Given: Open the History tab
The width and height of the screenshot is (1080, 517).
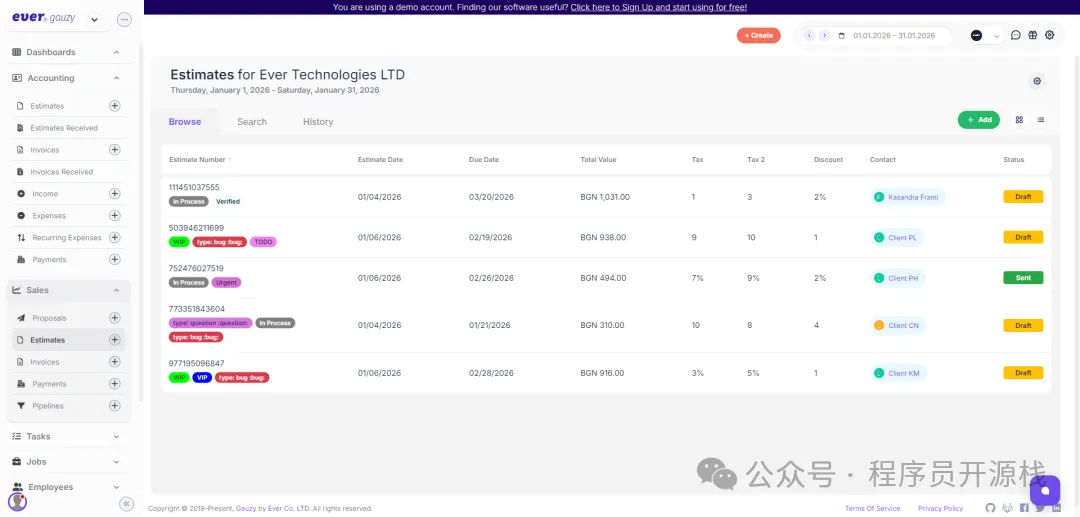Looking at the screenshot, I should 317,122.
